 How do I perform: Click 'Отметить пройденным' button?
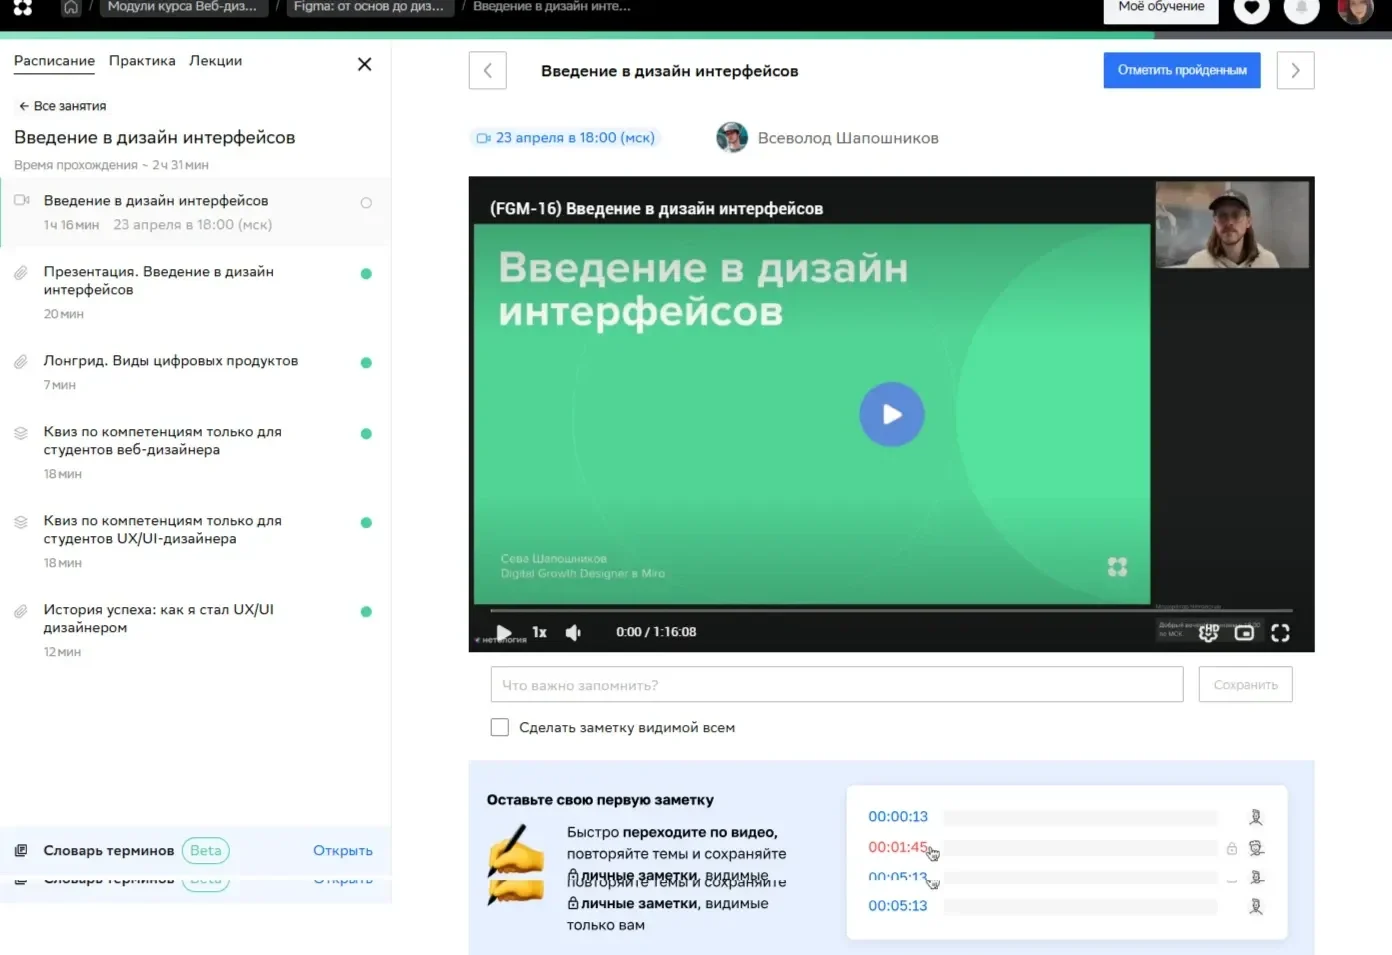(1182, 70)
